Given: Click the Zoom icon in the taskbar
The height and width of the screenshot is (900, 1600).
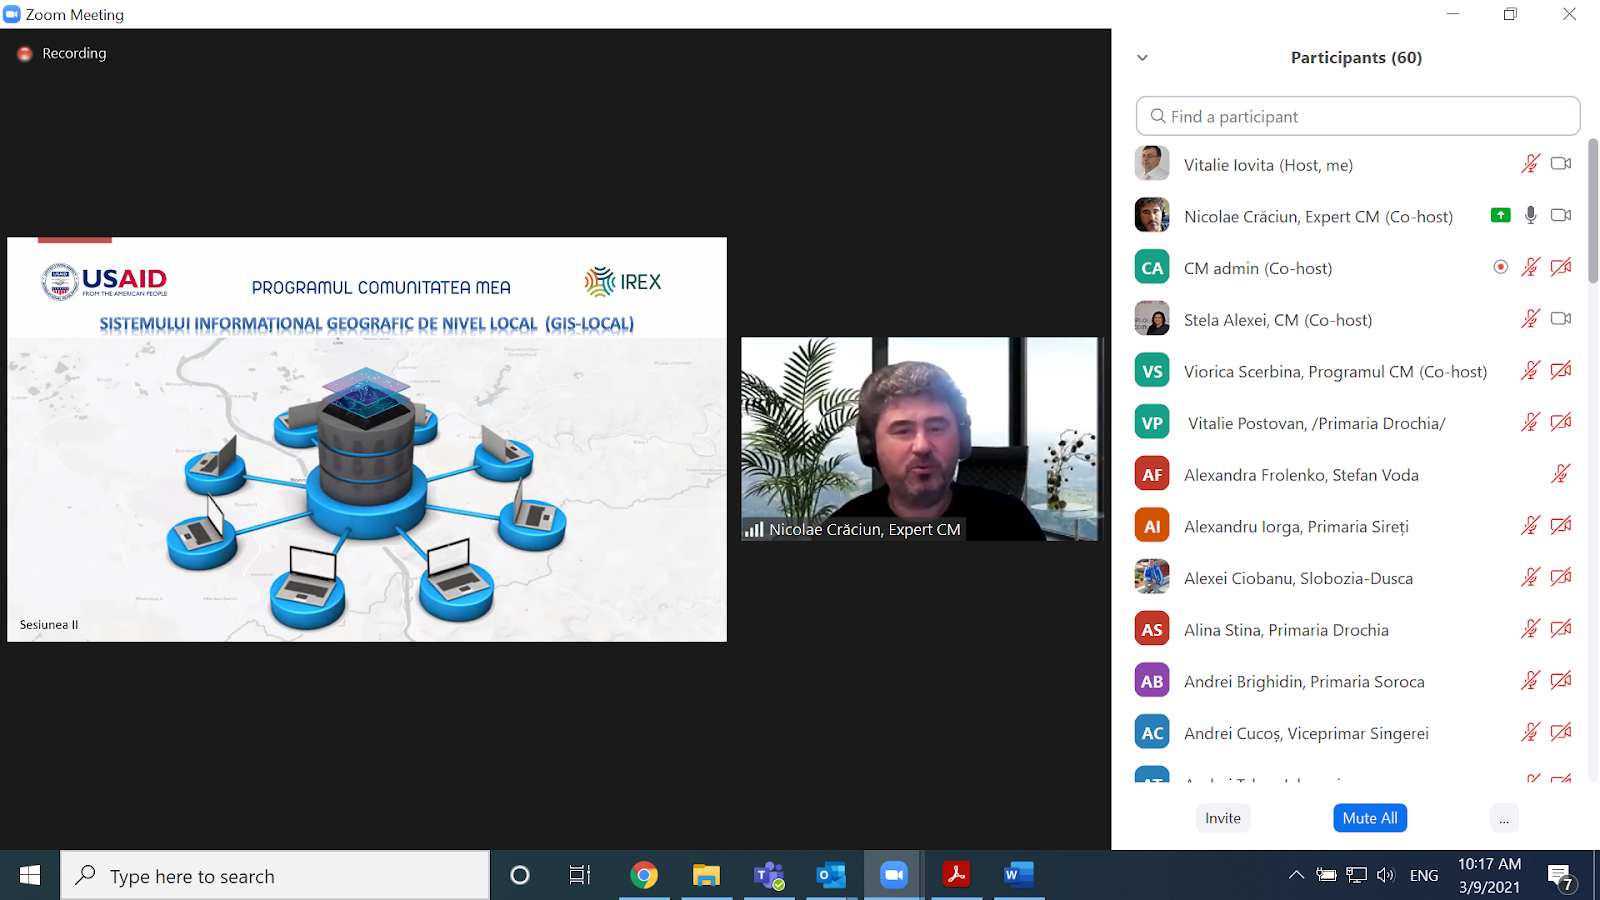Looking at the screenshot, I should [x=893, y=876].
